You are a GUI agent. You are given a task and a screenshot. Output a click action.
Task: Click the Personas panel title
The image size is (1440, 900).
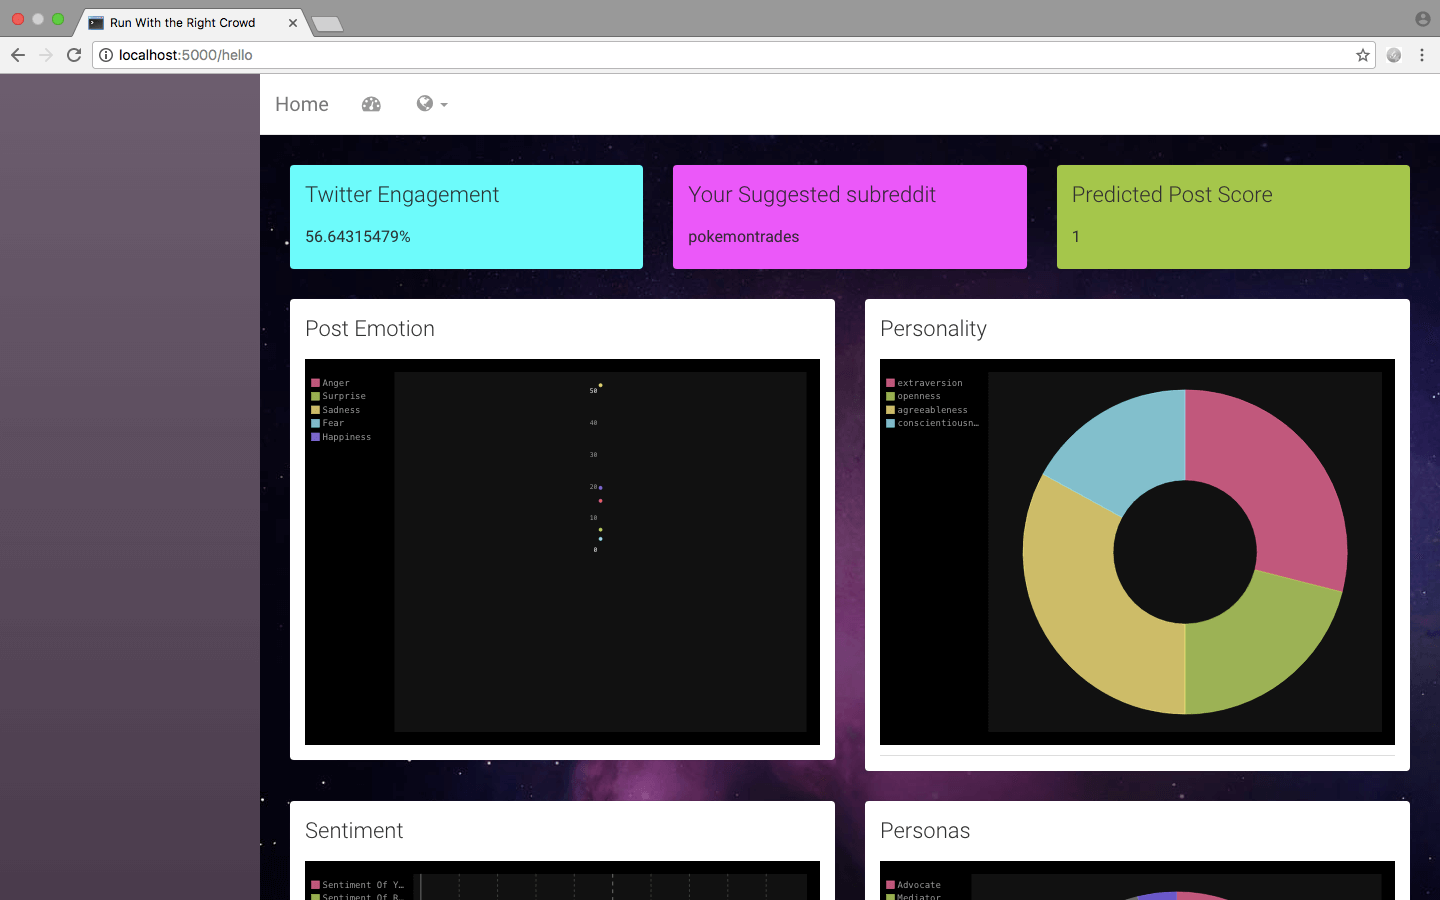[925, 831]
